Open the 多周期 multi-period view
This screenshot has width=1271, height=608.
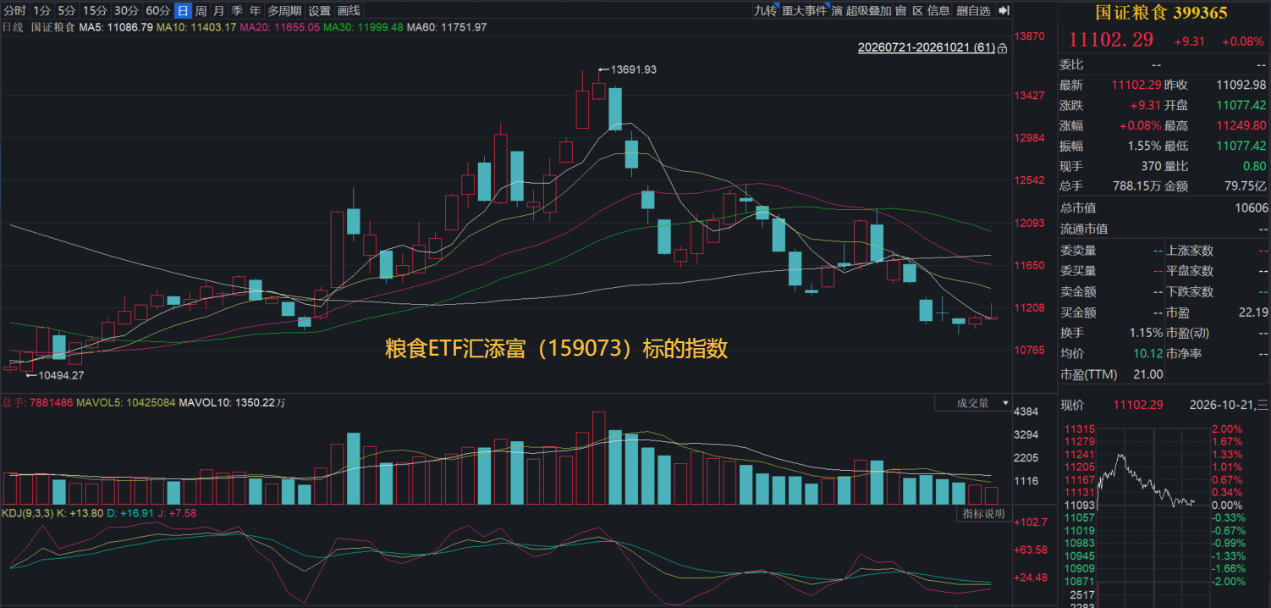(x=284, y=11)
